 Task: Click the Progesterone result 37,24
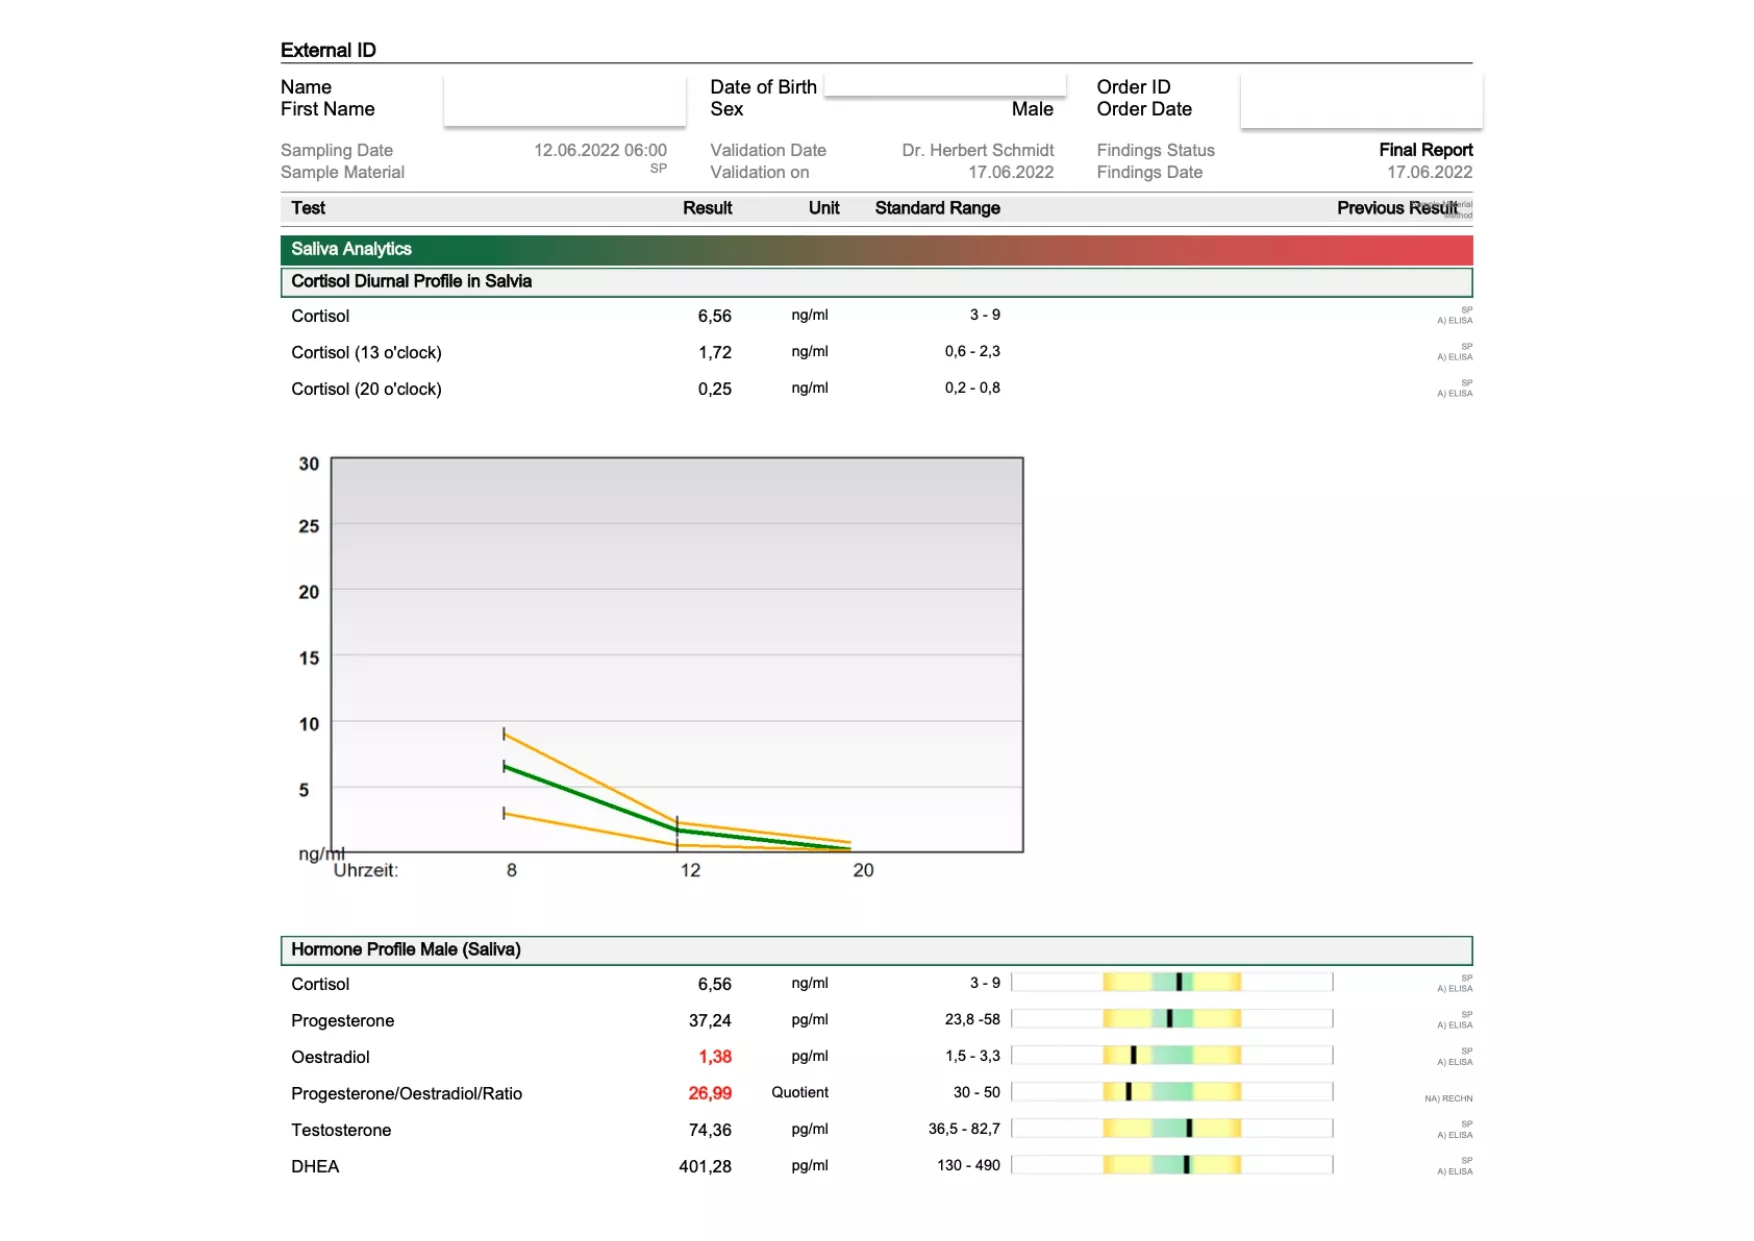coord(710,1021)
